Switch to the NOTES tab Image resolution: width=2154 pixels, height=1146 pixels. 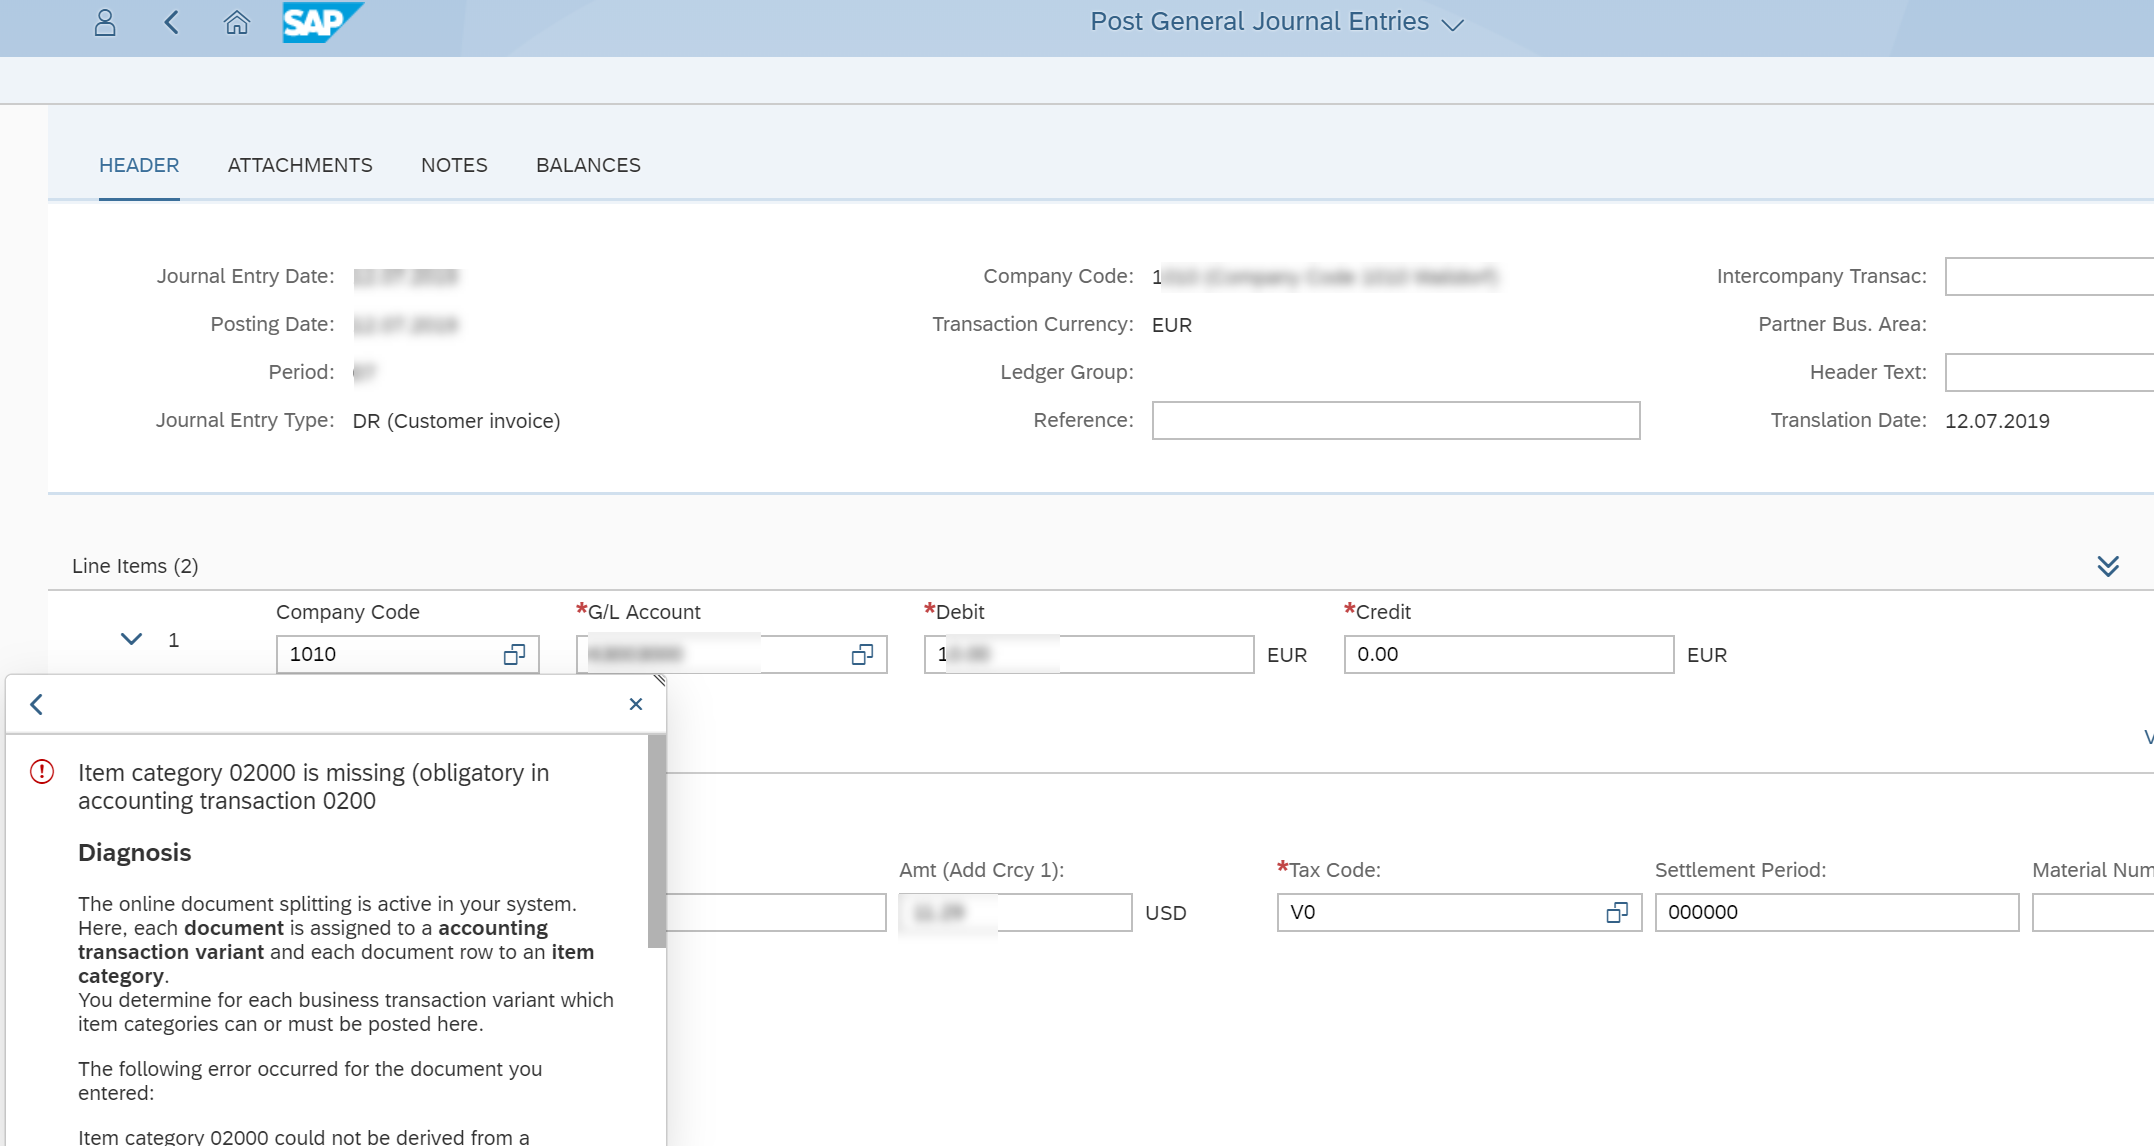point(454,166)
